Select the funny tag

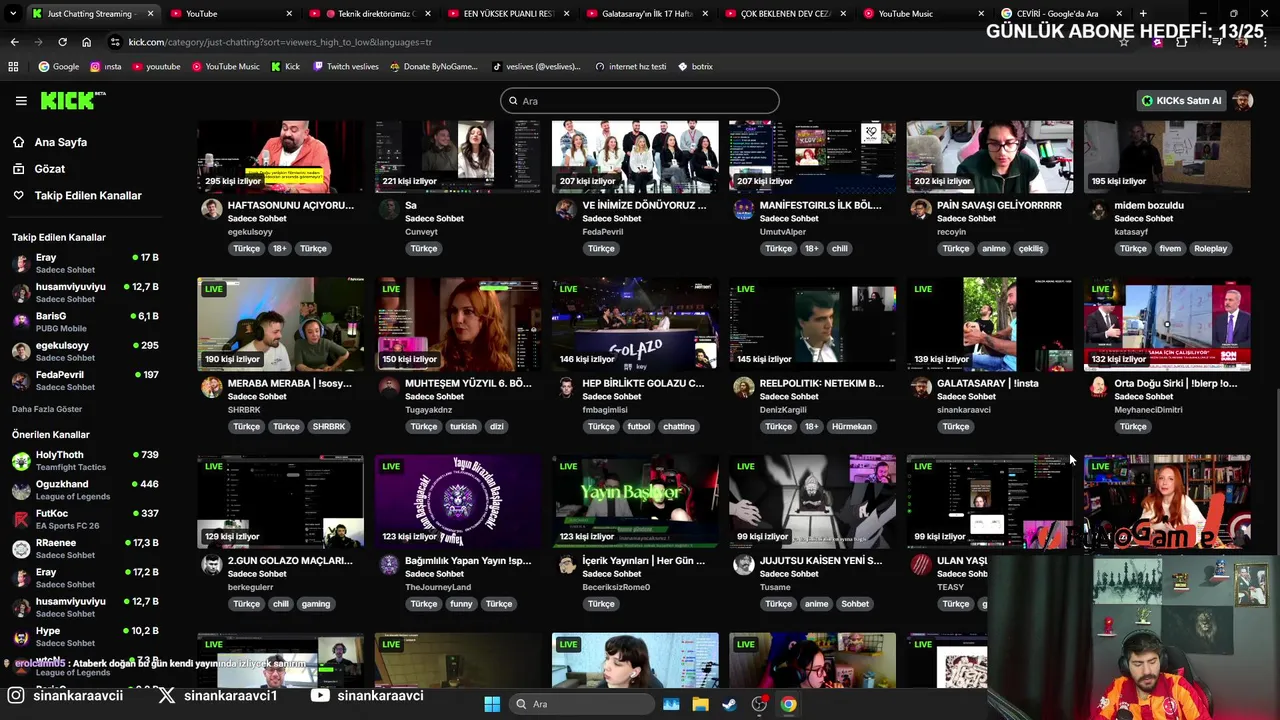[x=461, y=604]
